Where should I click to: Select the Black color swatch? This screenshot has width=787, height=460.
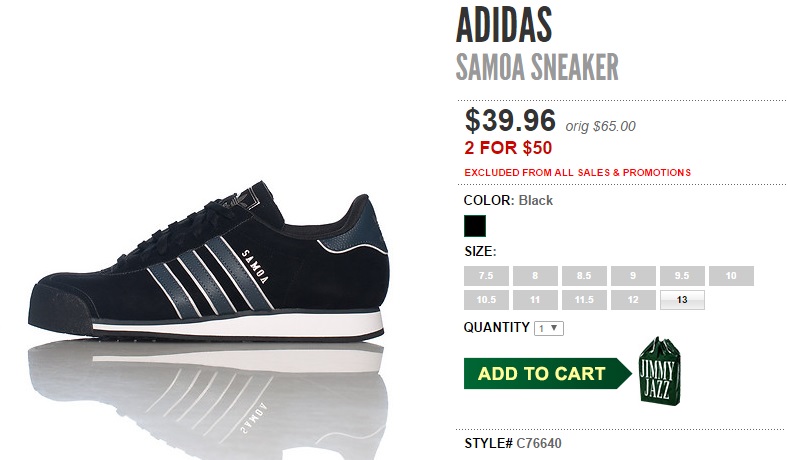pos(475,226)
